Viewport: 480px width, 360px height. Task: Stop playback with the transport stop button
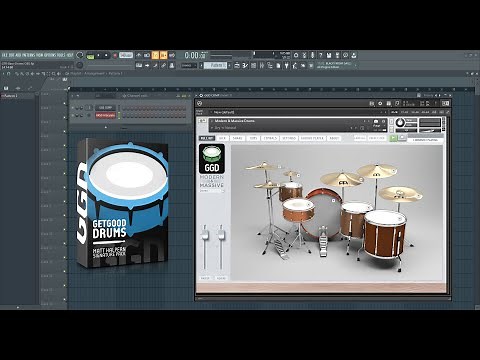click(x=106, y=55)
